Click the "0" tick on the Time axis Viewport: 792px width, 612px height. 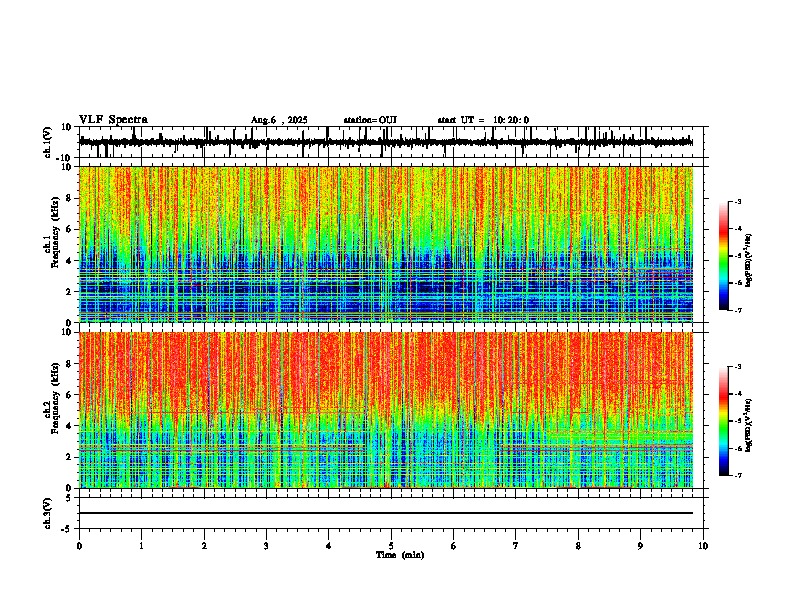(x=79, y=546)
